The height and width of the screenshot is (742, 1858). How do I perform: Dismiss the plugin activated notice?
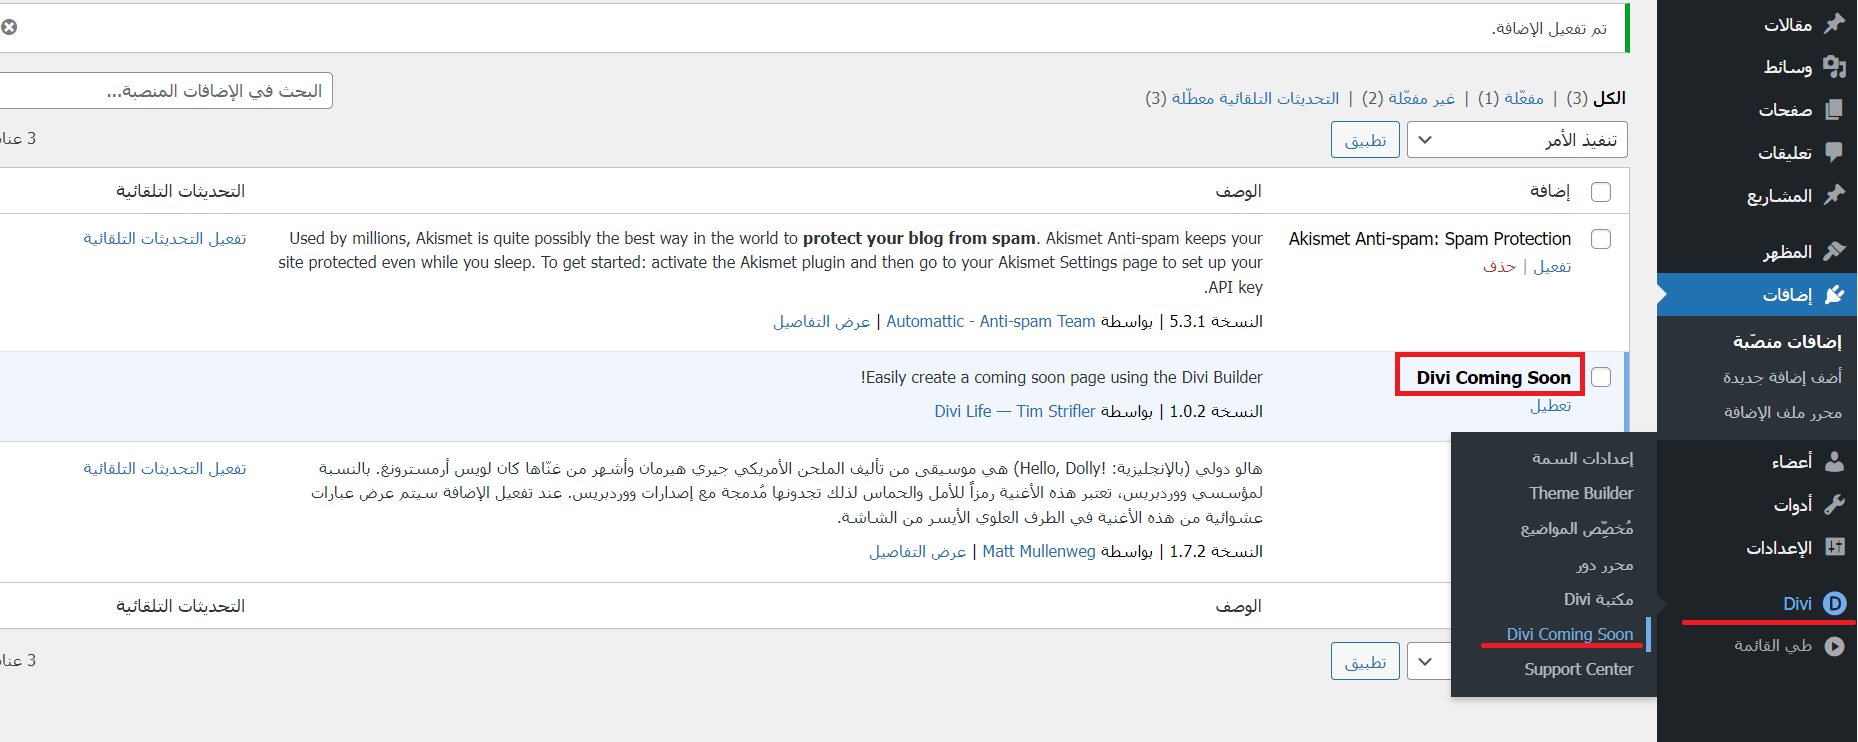[9, 27]
